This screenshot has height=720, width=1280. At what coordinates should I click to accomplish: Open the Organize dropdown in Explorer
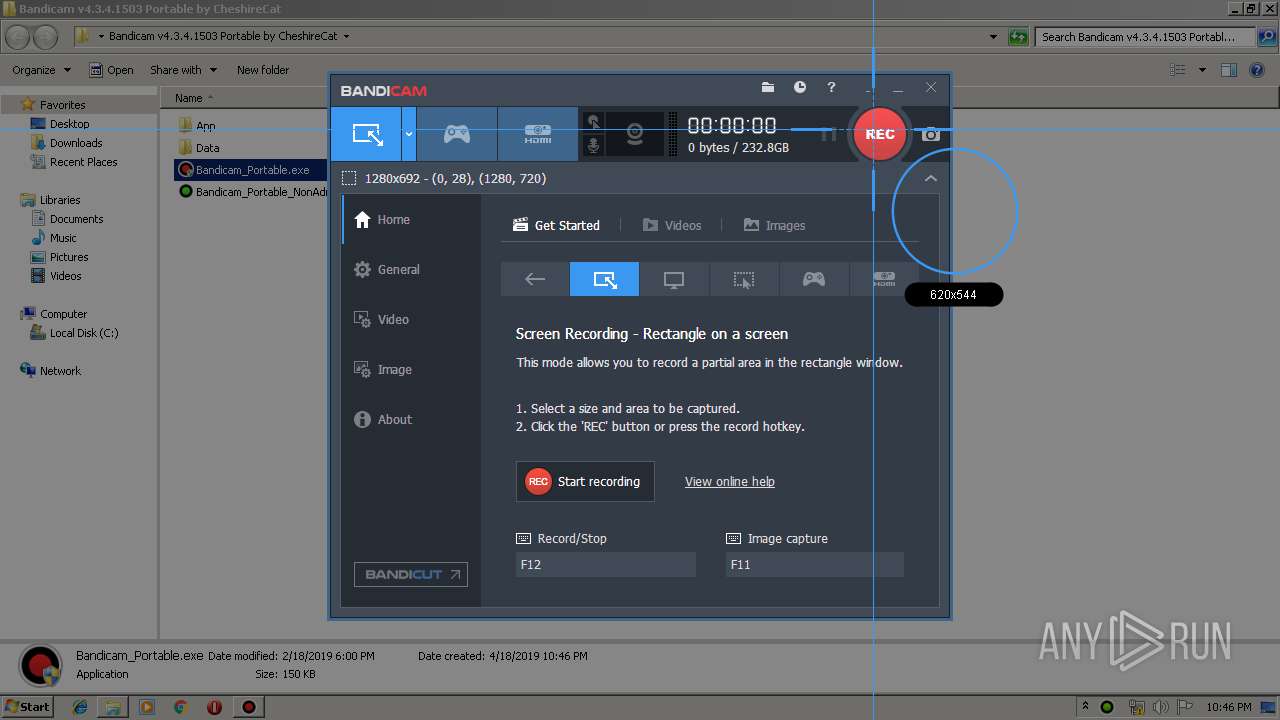42,70
